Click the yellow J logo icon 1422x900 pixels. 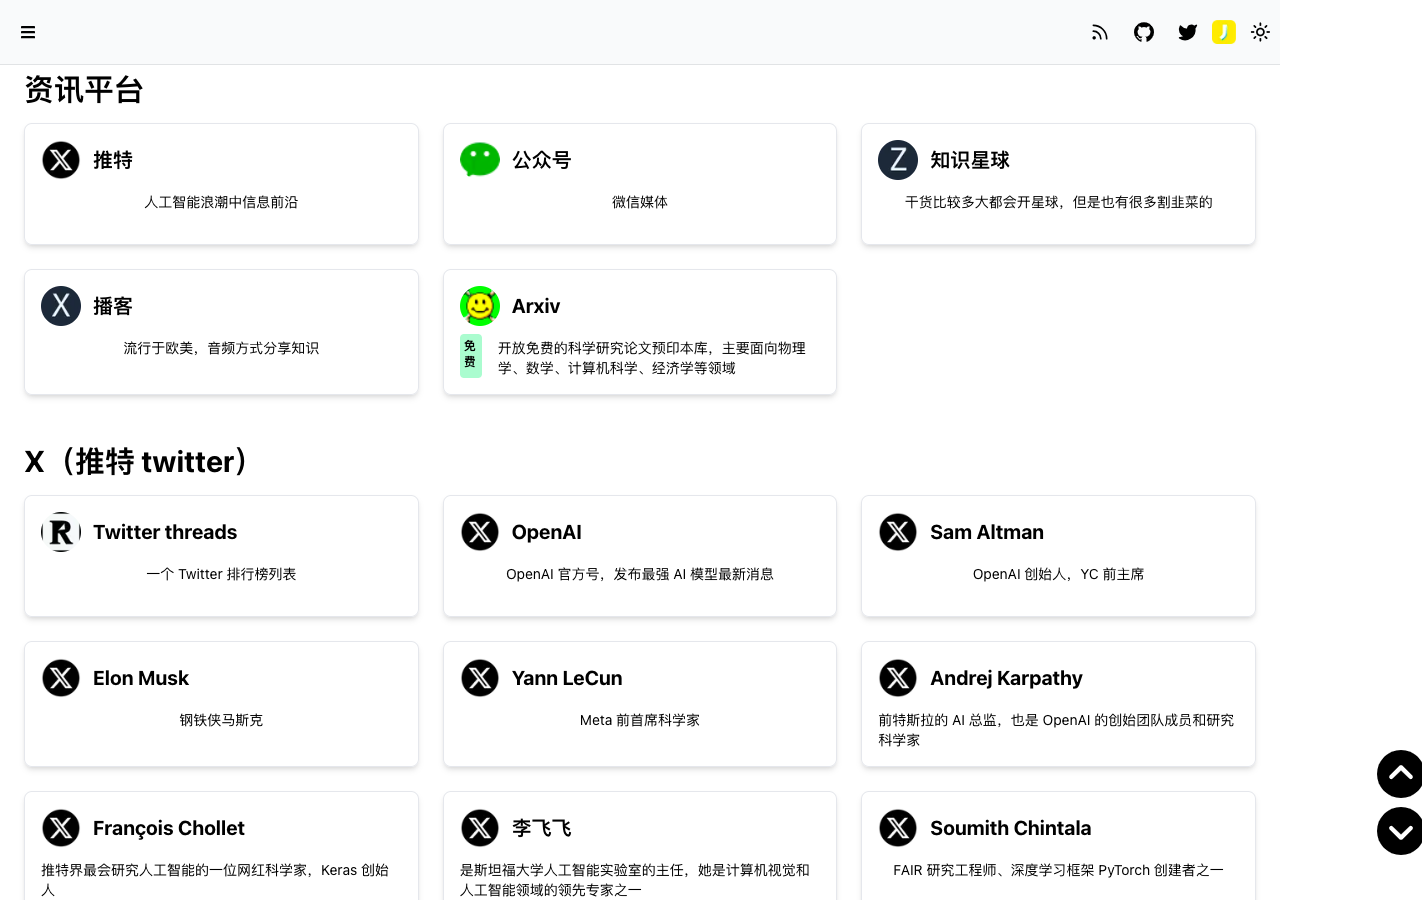(x=1223, y=32)
